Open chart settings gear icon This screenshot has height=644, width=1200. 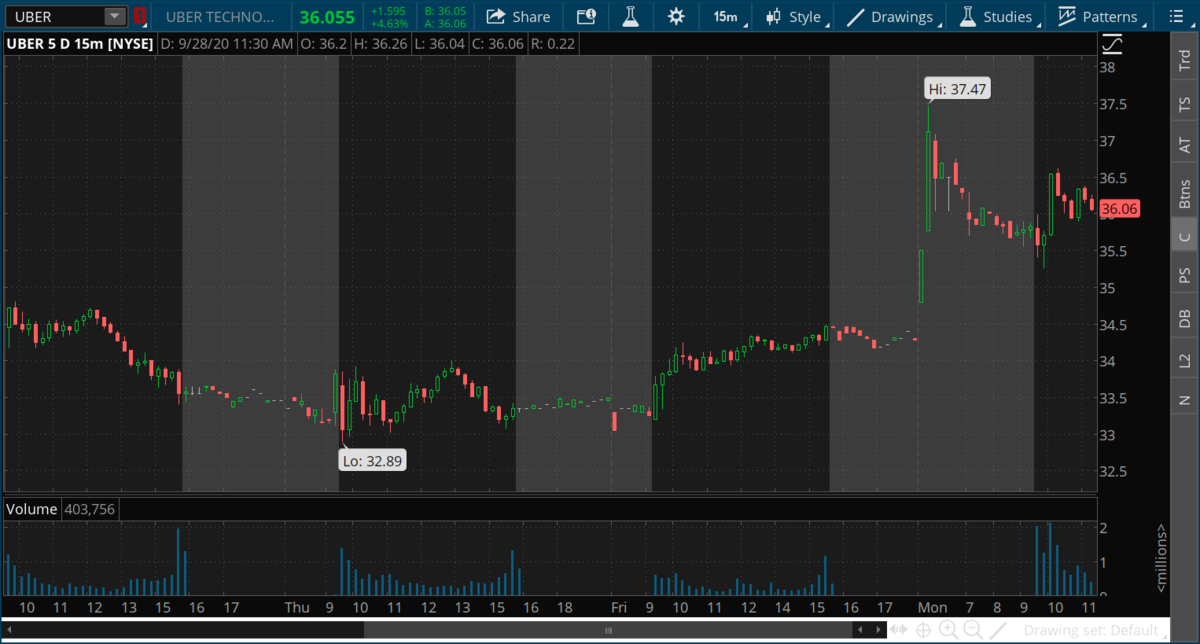676,17
